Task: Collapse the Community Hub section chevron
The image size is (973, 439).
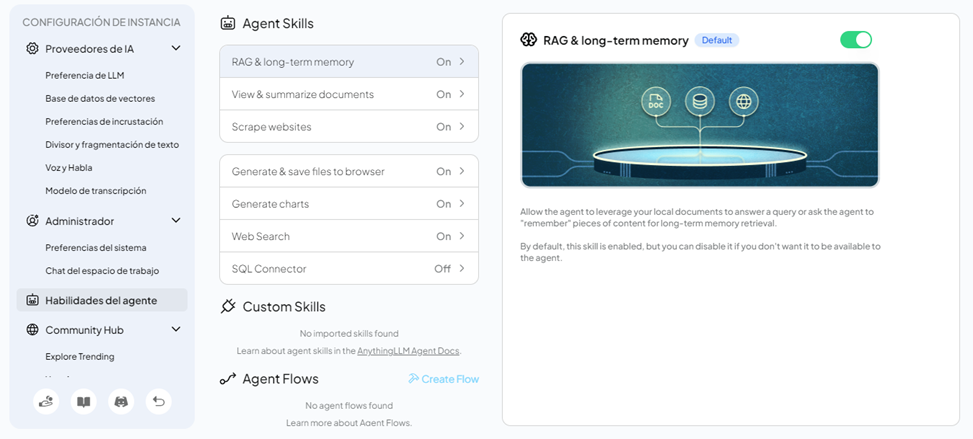Action: coord(176,330)
